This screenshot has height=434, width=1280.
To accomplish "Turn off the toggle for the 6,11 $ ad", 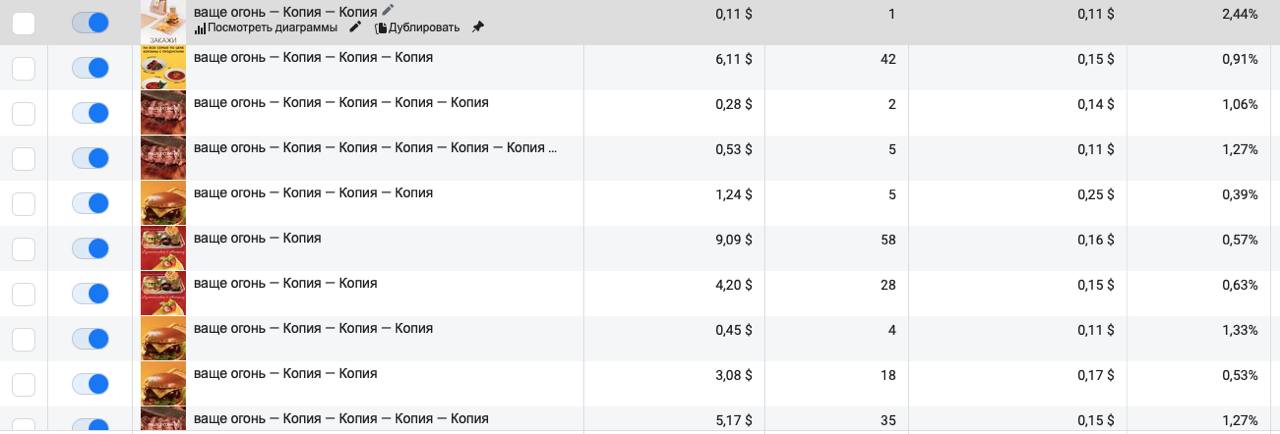I will (91, 68).
